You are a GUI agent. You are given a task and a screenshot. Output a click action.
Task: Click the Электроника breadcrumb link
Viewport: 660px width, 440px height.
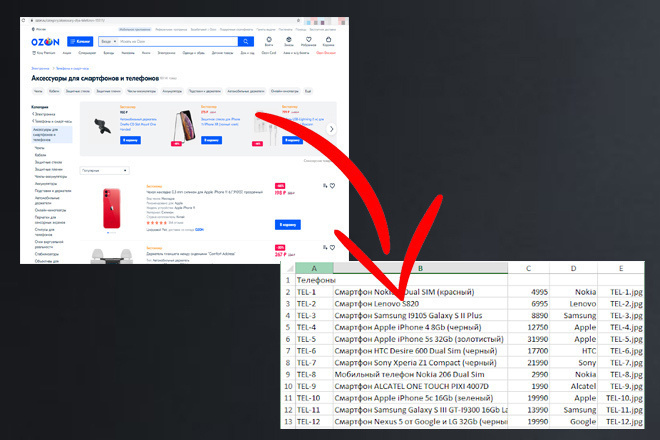(x=40, y=68)
